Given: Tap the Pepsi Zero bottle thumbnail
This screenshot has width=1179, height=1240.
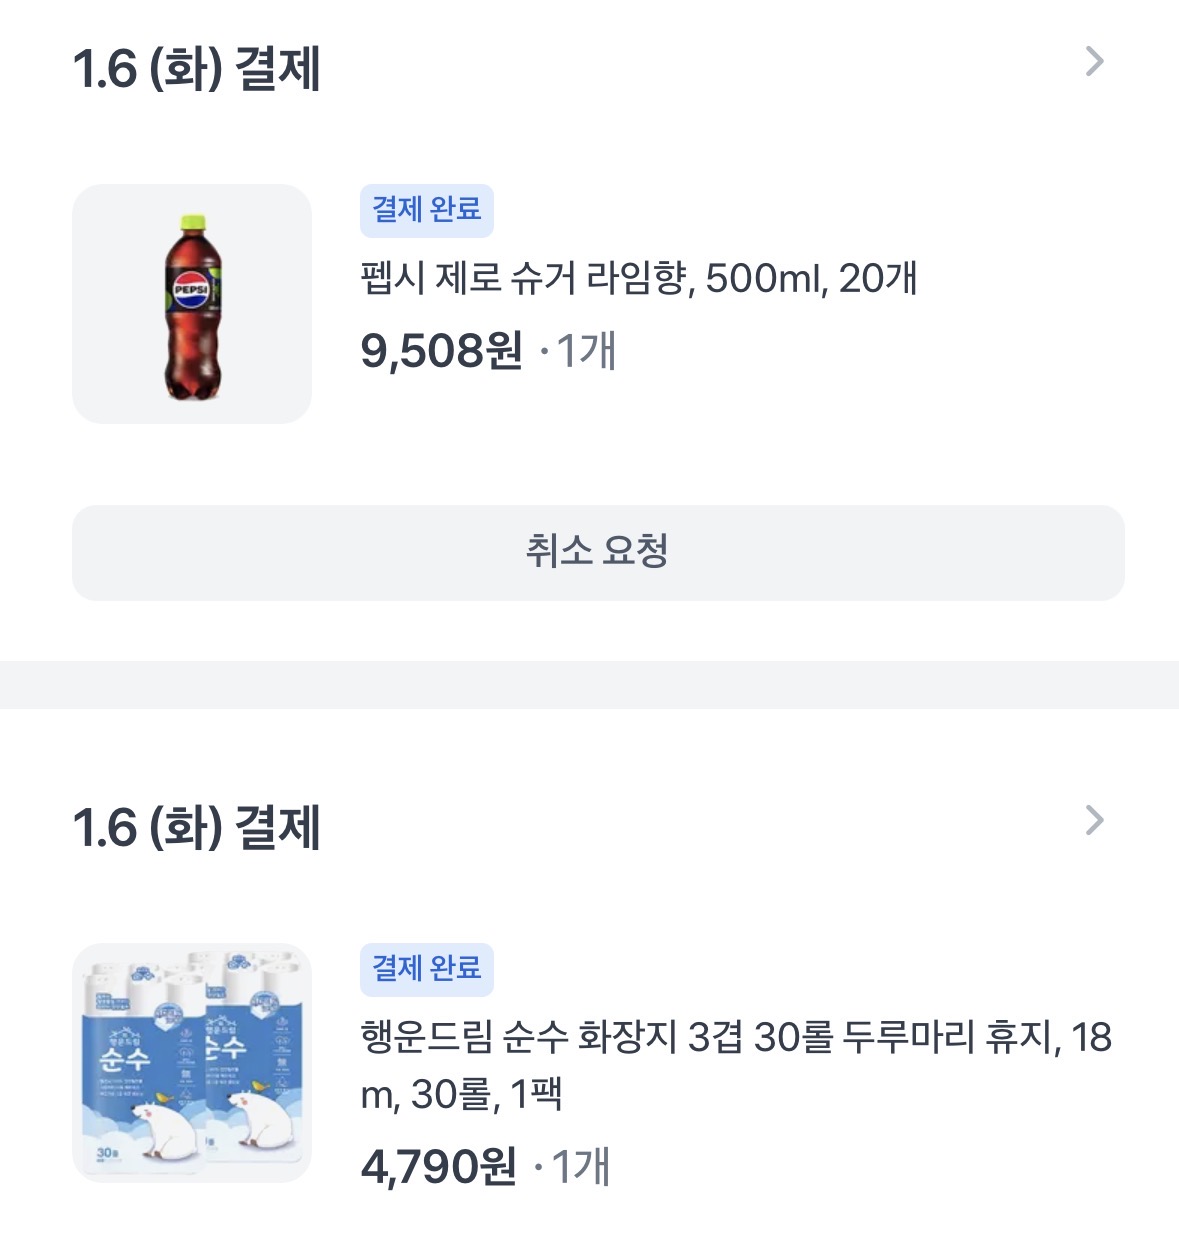Looking at the screenshot, I should (x=192, y=304).
